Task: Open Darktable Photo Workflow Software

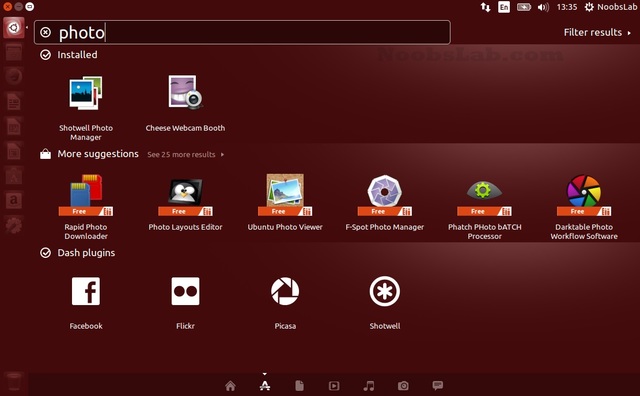Action: (x=584, y=207)
